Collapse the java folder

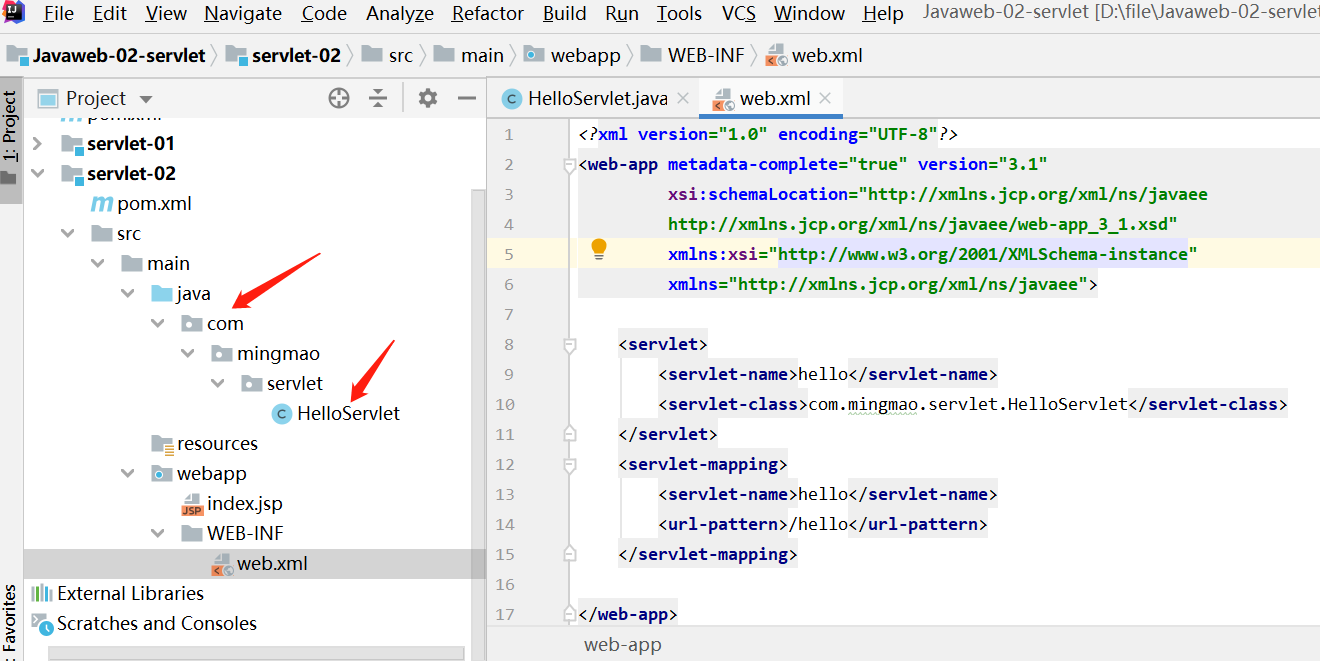coord(128,294)
